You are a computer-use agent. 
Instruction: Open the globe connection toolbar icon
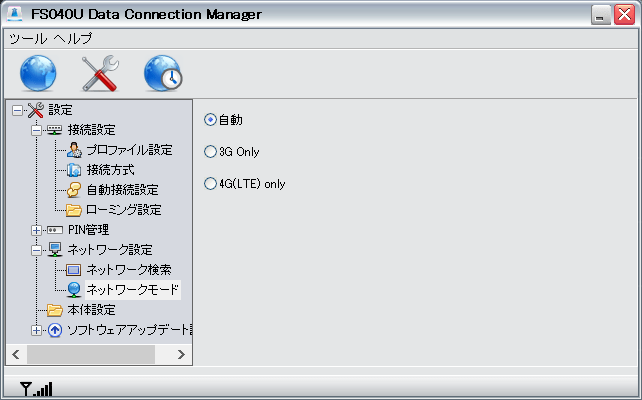click(38, 73)
